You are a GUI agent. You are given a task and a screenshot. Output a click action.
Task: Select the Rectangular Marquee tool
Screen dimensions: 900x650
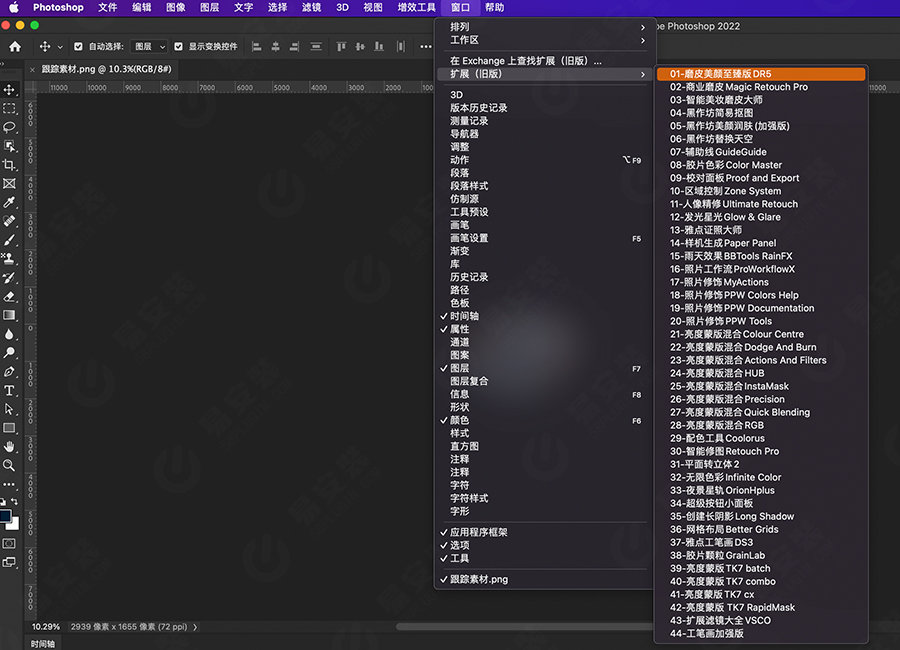[x=9, y=109]
